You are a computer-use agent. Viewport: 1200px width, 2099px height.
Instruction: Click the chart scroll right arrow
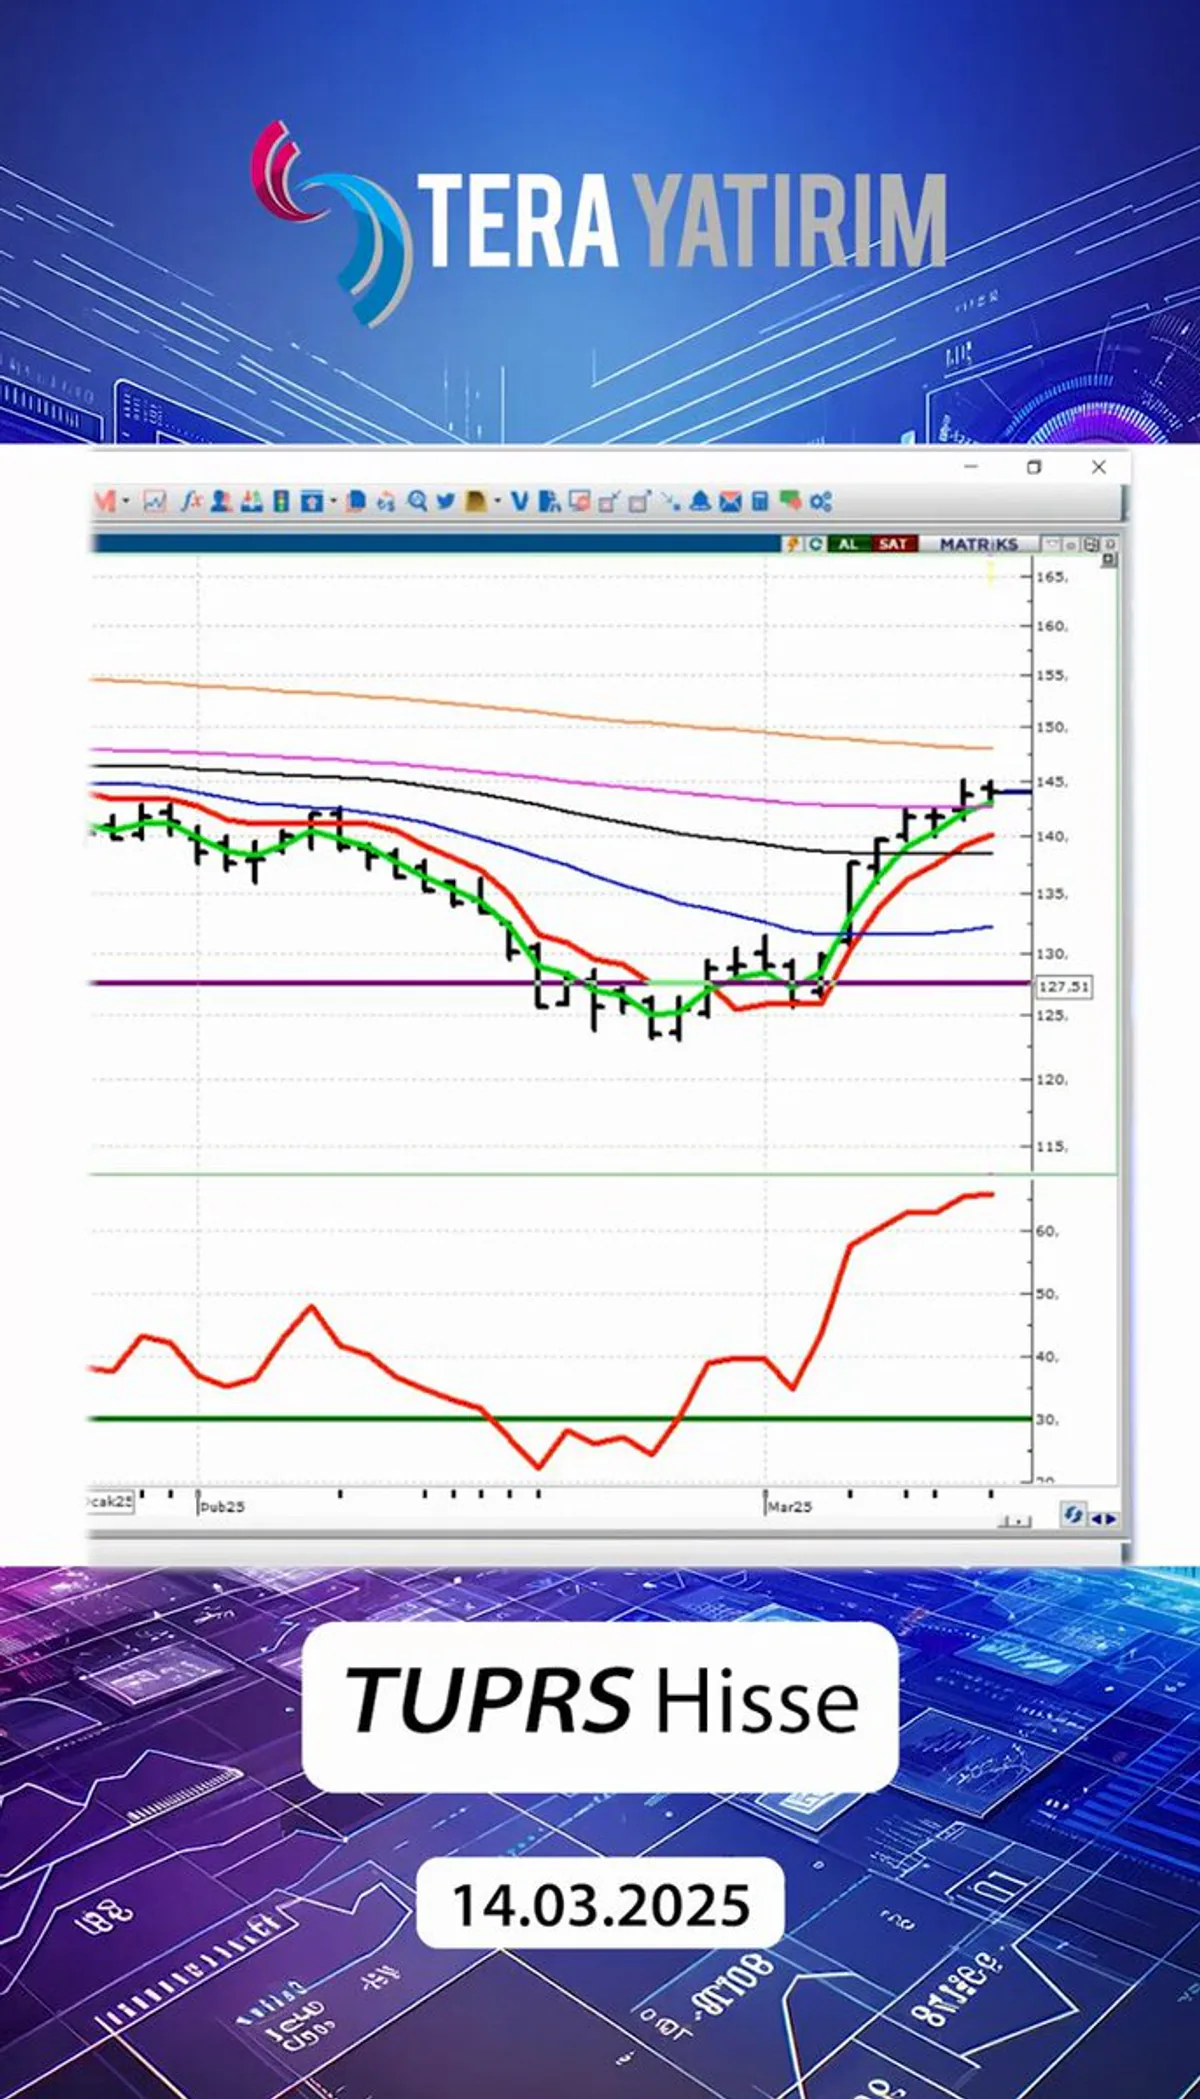pyautogui.click(x=1111, y=1518)
